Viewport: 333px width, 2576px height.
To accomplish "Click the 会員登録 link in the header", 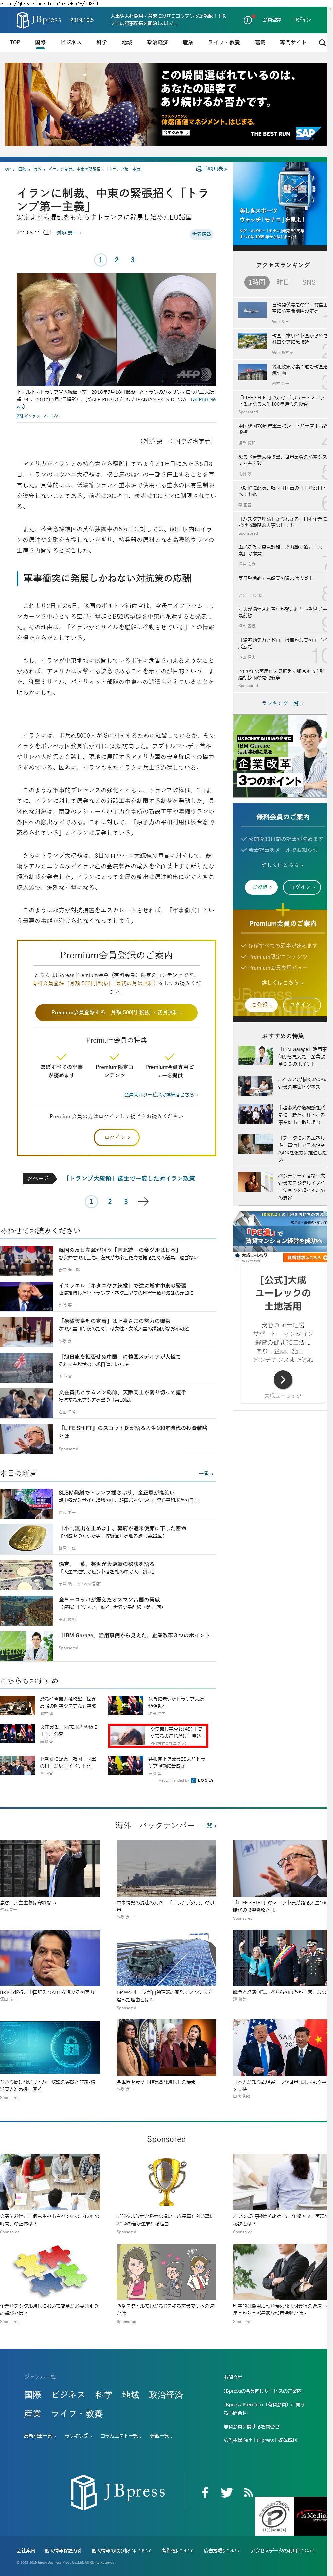I will tap(272, 20).
